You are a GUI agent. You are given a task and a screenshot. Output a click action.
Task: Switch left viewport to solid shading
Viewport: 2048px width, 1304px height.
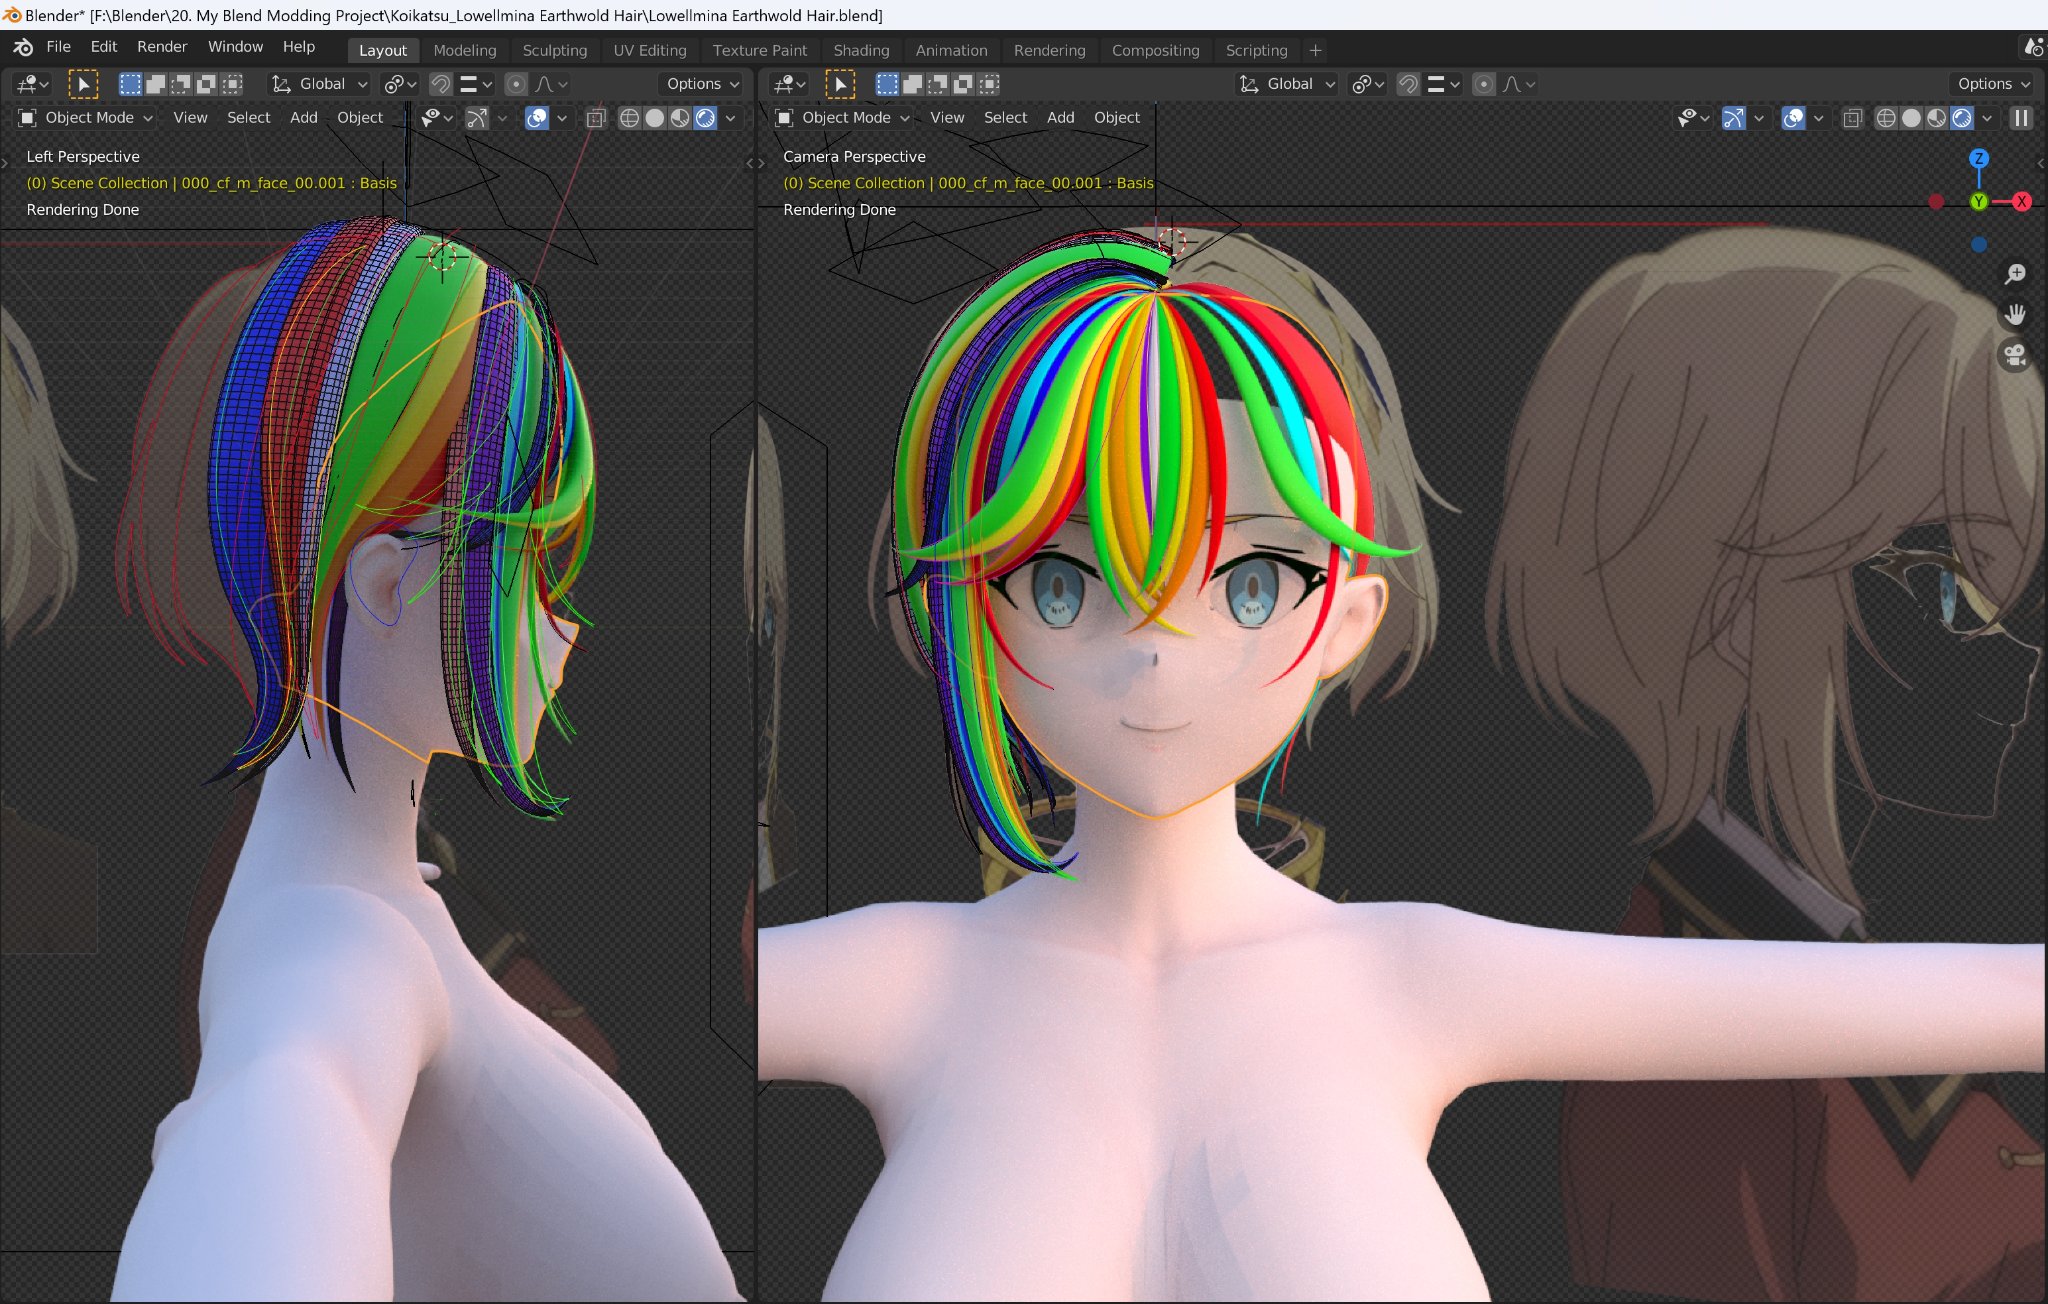coord(654,118)
